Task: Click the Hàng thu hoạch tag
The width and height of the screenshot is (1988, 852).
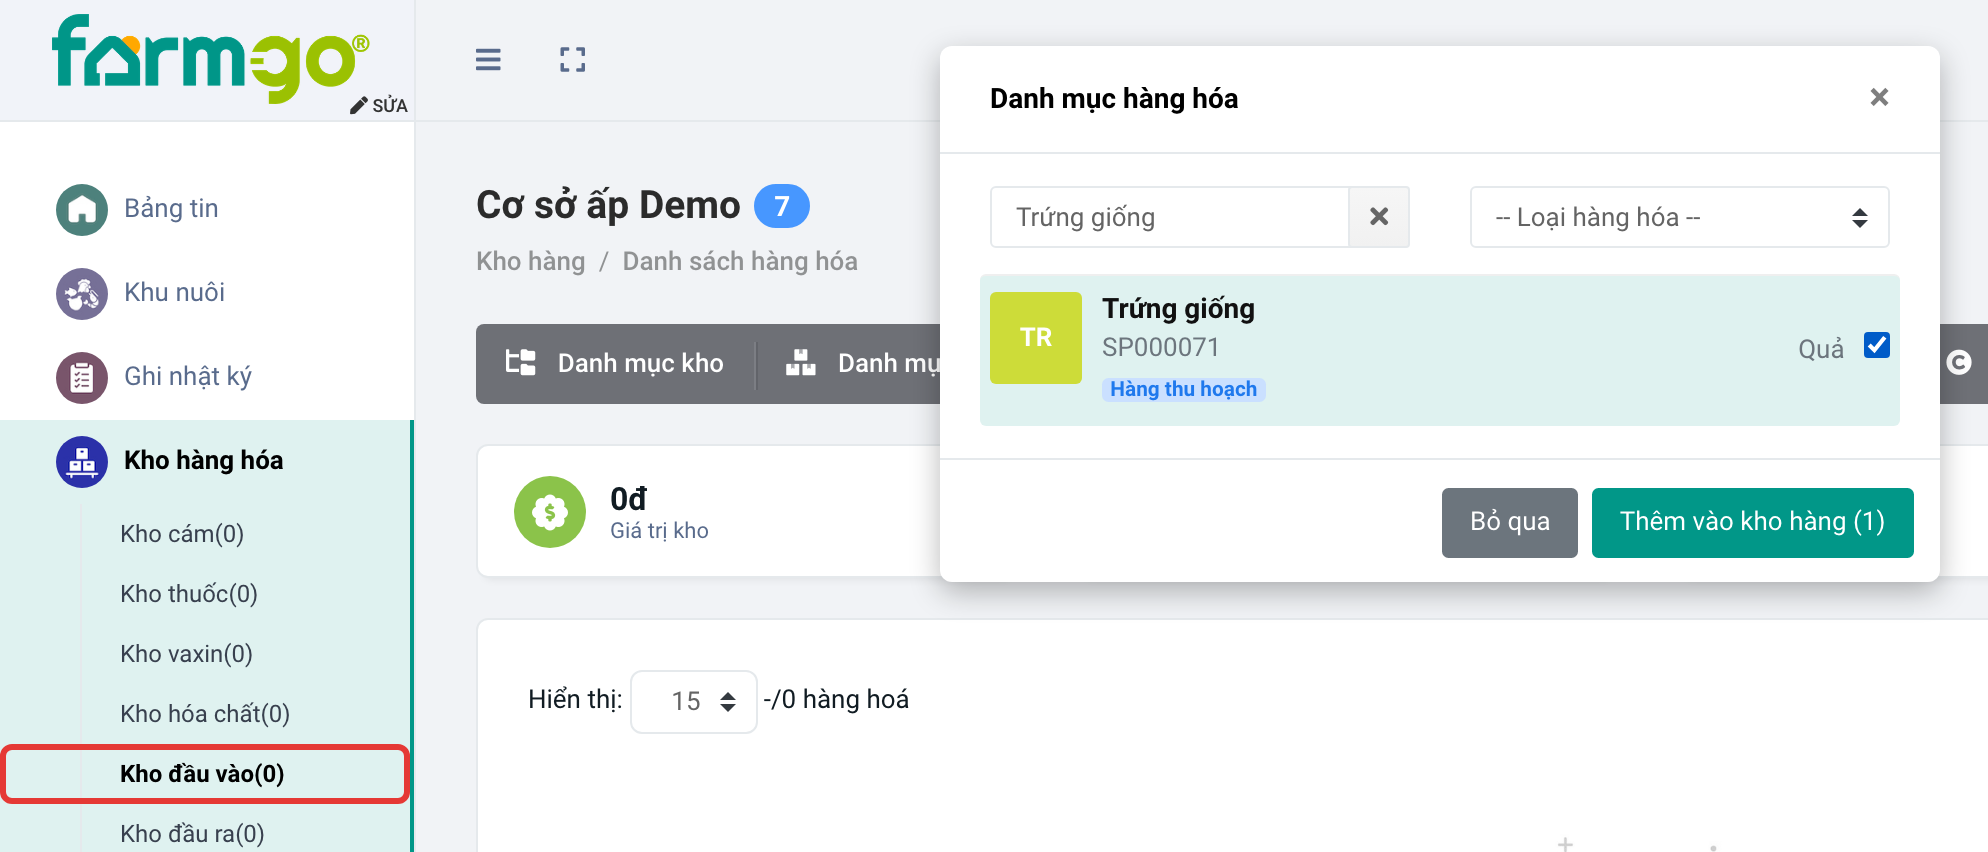Action: click(1184, 389)
